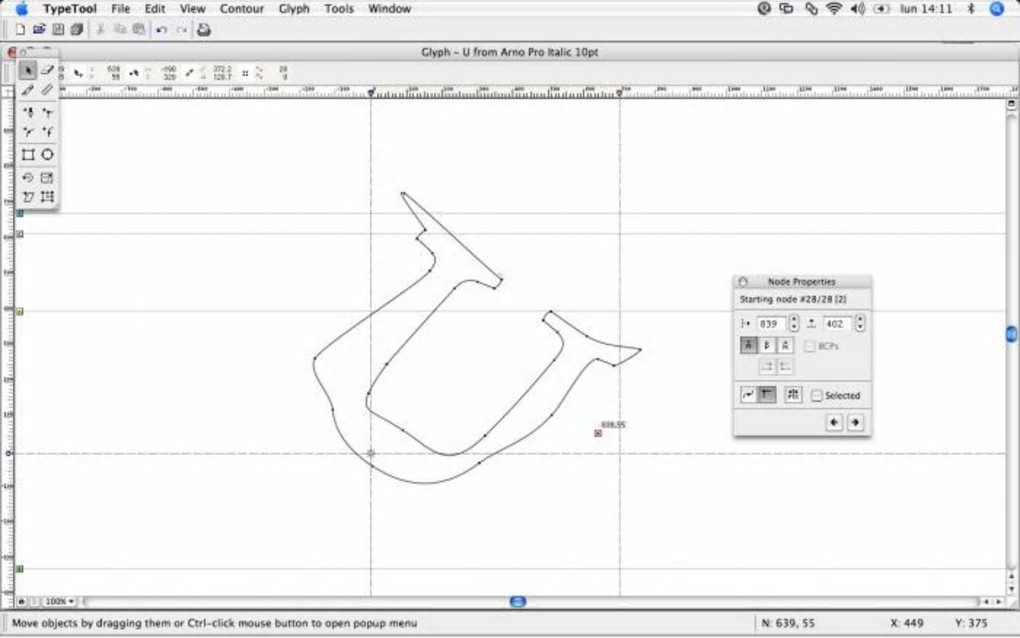The image size is (1020, 638).
Task: Check the Selected checkbox in Node Properties
Action: coord(816,395)
